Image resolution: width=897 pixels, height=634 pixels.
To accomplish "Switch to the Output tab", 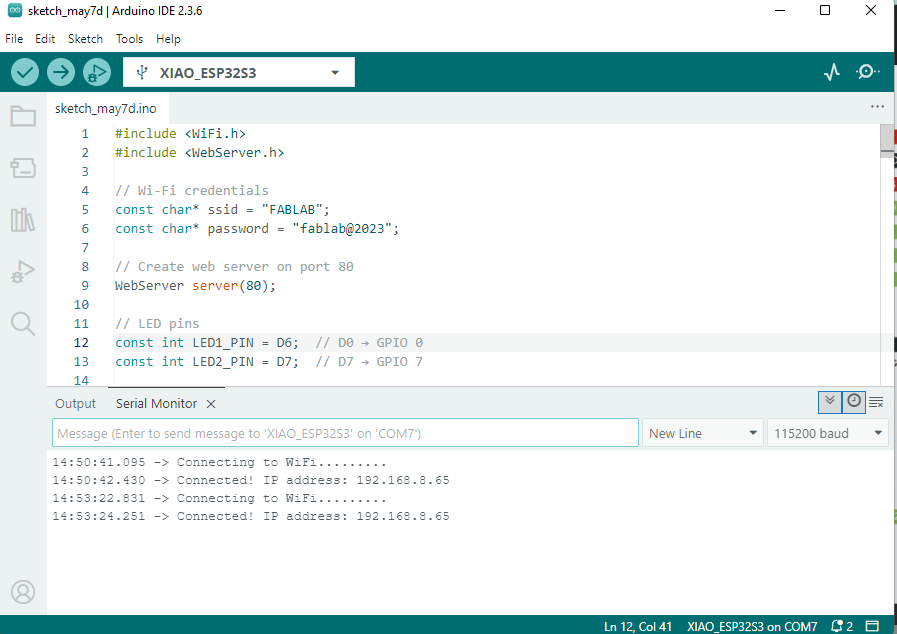I will [x=76, y=403].
